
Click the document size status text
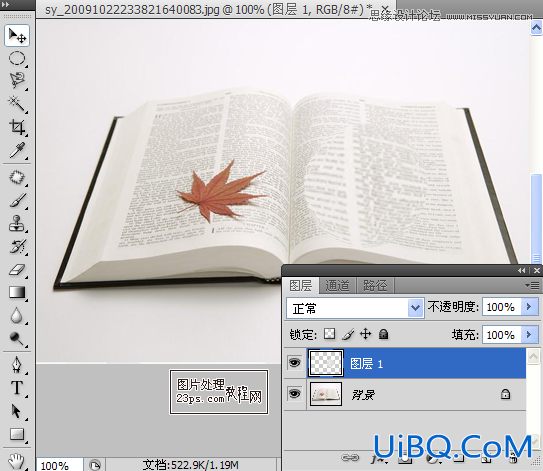pos(190,464)
